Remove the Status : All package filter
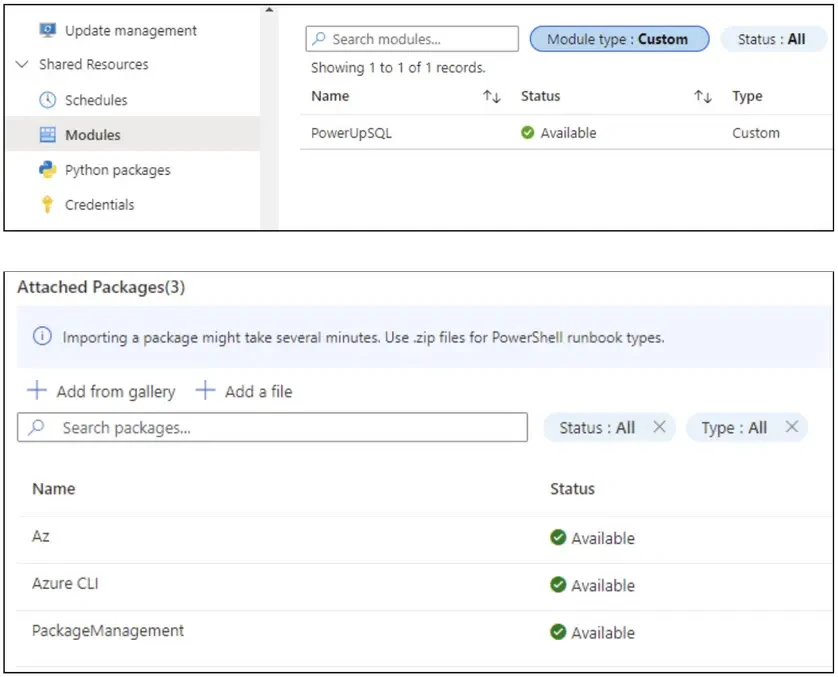The width and height of the screenshot is (838, 677). [x=660, y=427]
